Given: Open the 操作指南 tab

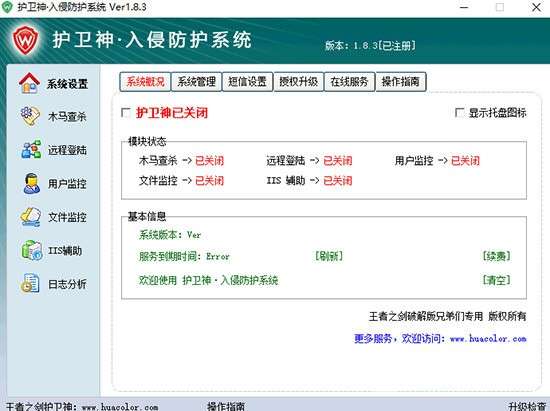Looking at the screenshot, I should pos(401,82).
